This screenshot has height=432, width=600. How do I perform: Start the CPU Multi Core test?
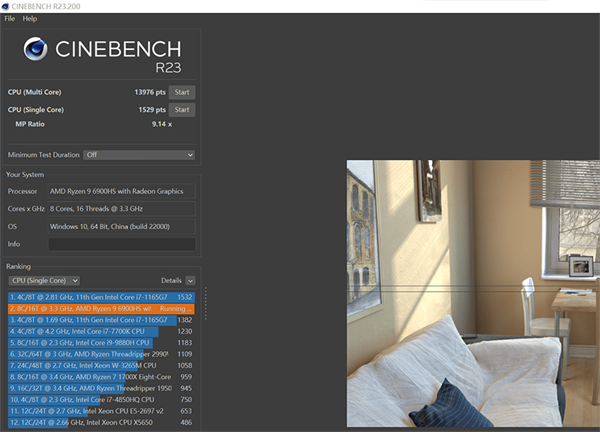click(181, 92)
